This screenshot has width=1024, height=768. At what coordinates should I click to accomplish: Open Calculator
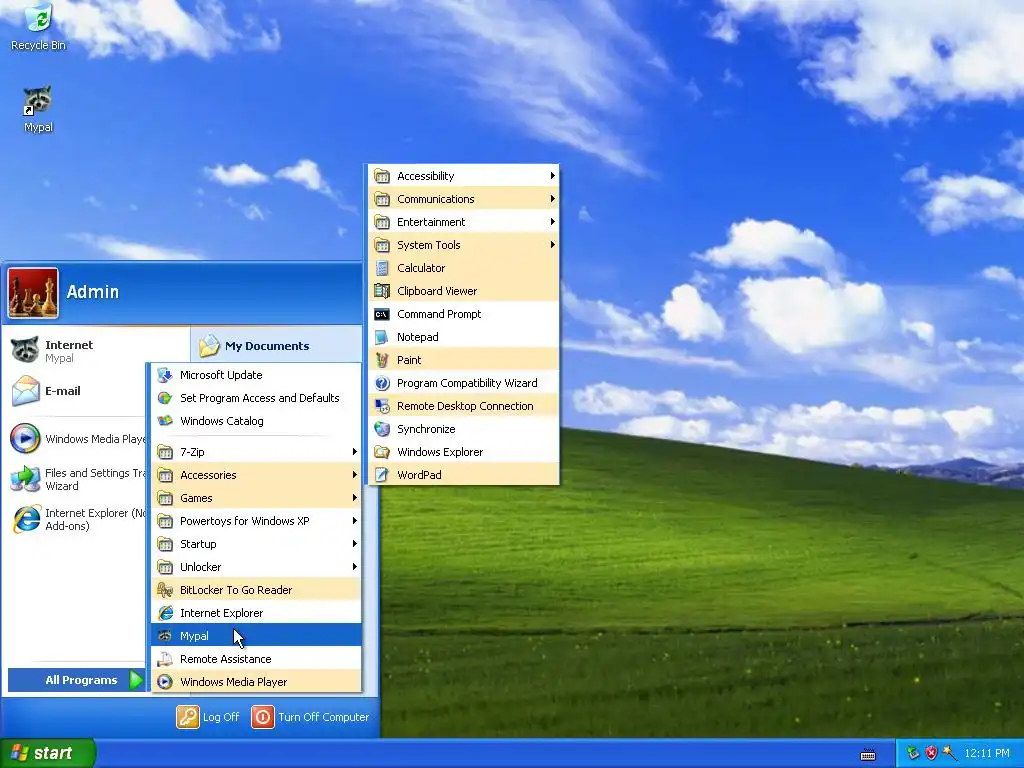pos(464,268)
